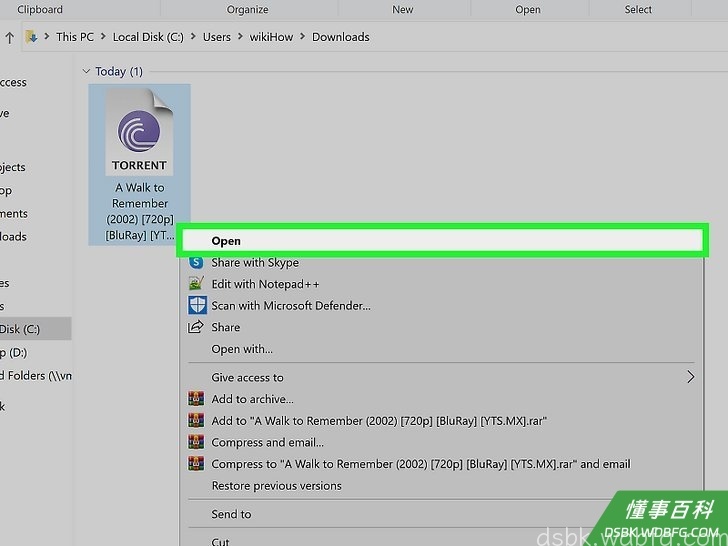Navigate to wikiHow folder in breadcrumb
This screenshot has width=728, height=546.
[x=271, y=37]
